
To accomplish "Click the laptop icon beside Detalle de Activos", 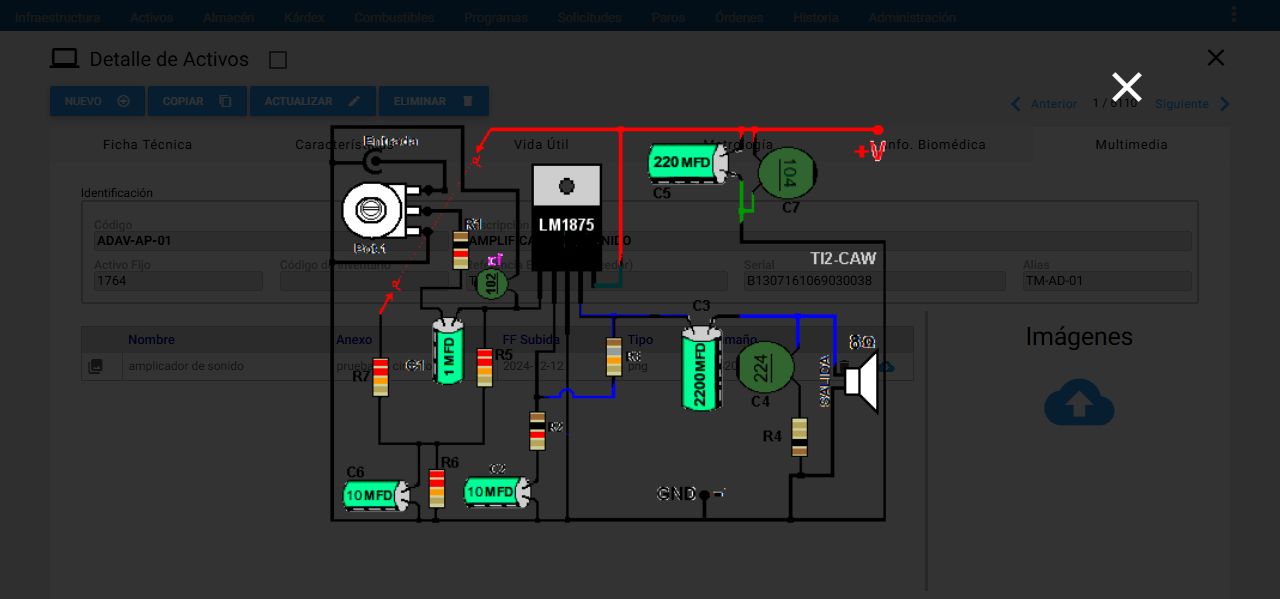I will [x=65, y=59].
